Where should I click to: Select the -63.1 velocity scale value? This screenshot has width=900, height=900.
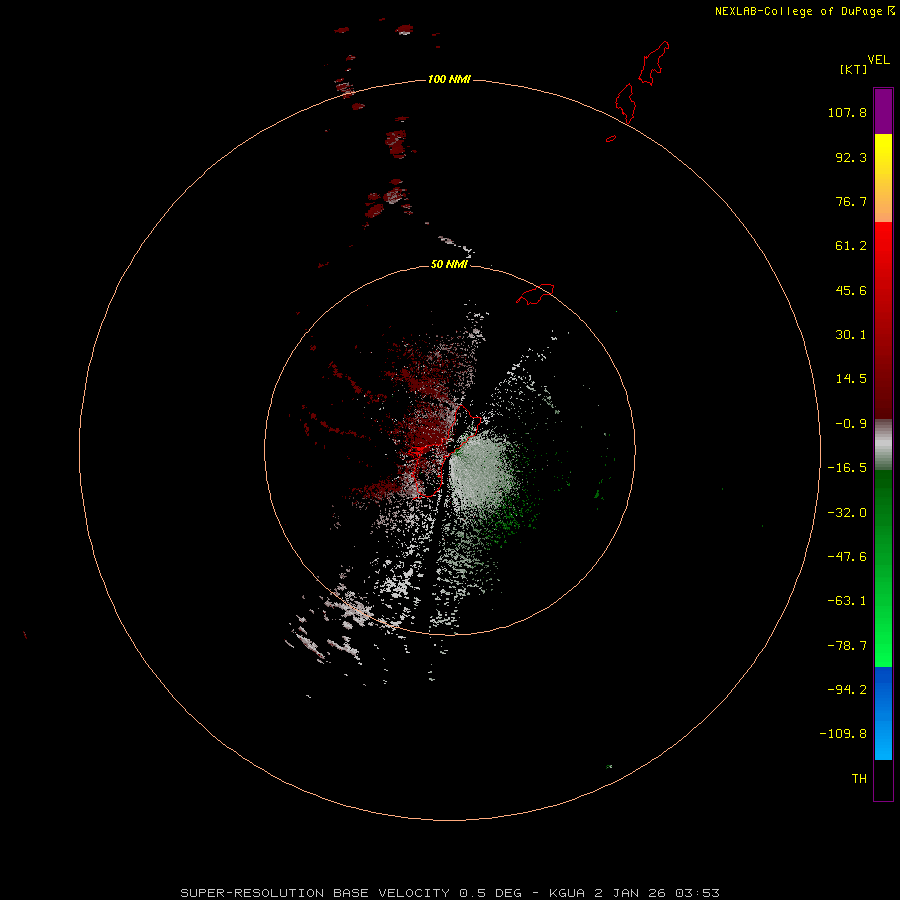[847, 601]
